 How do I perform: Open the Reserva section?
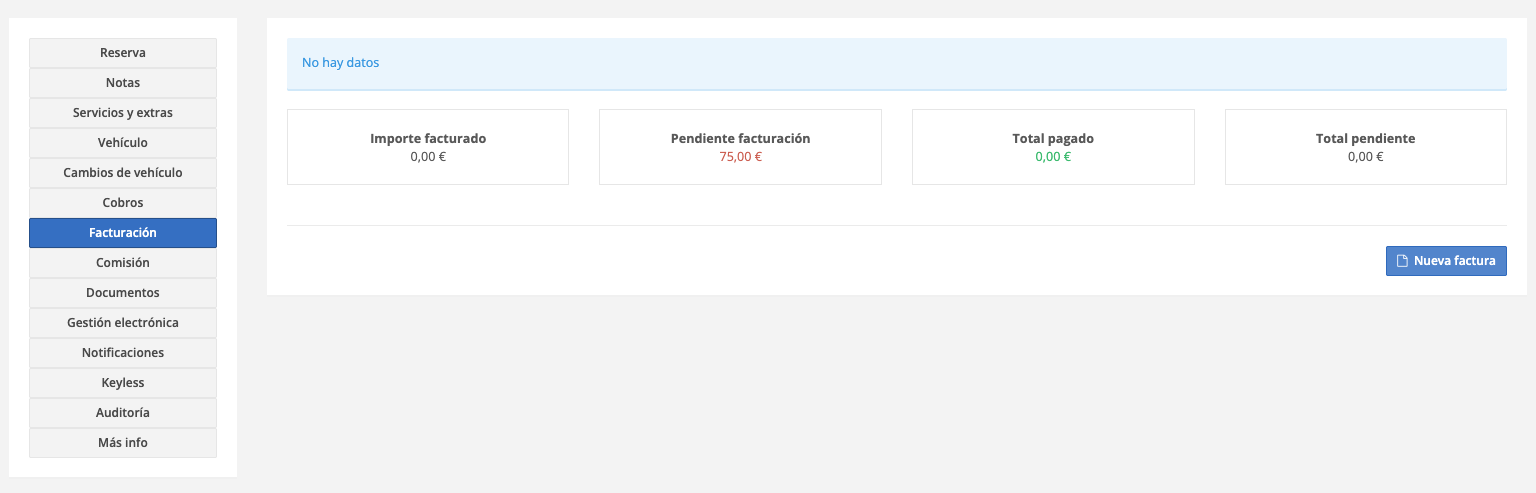pyautogui.click(x=123, y=53)
